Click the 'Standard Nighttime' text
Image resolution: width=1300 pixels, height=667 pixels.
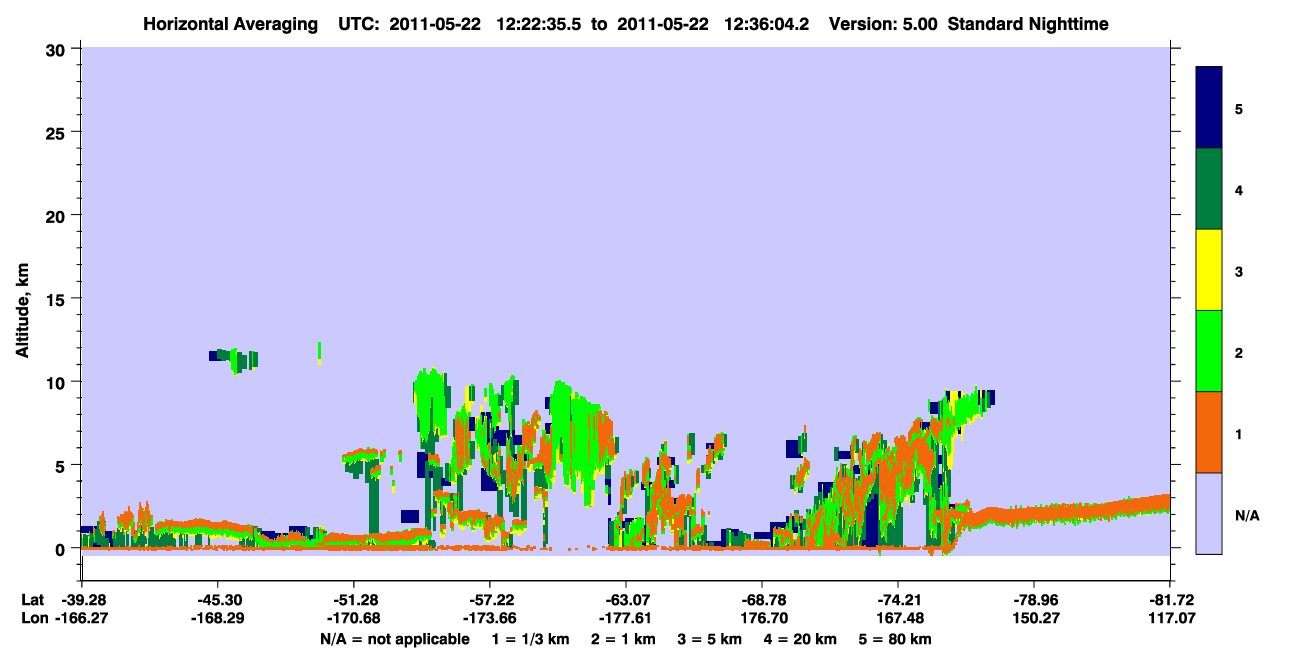pyautogui.click(x=1028, y=24)
